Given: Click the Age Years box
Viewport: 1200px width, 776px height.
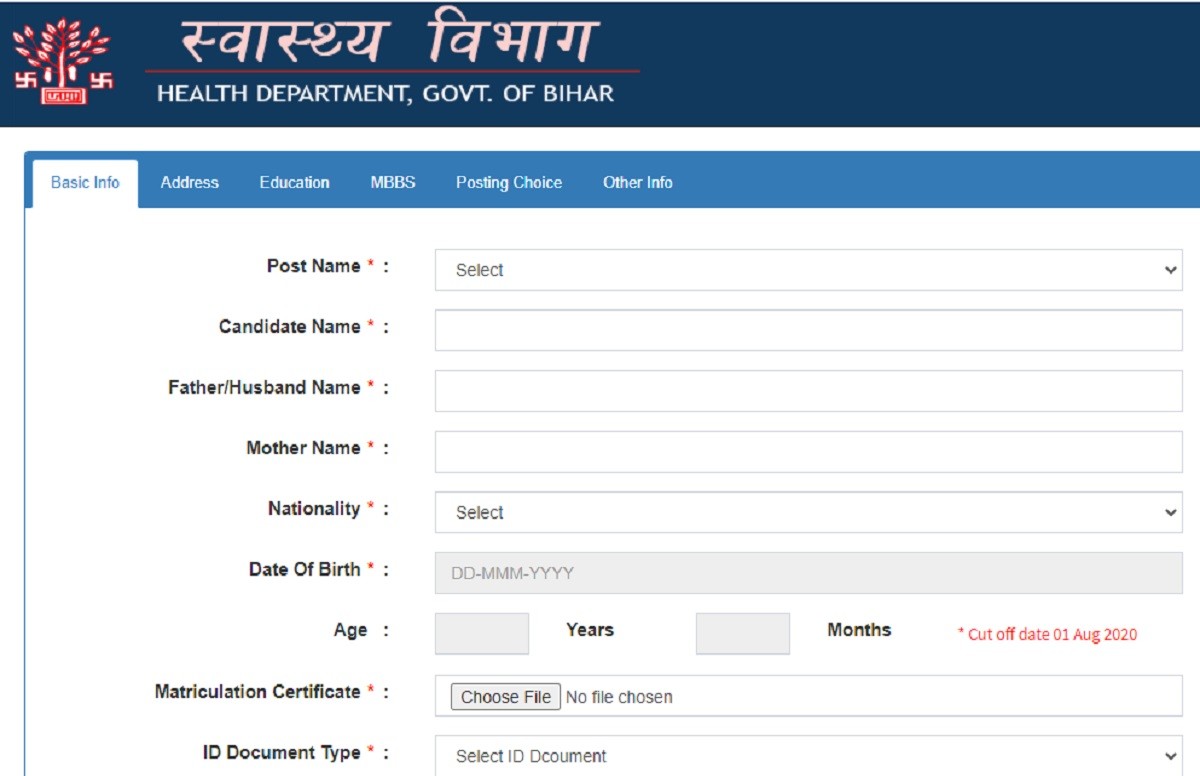Looking at the screenshot, I should point(481,634).
